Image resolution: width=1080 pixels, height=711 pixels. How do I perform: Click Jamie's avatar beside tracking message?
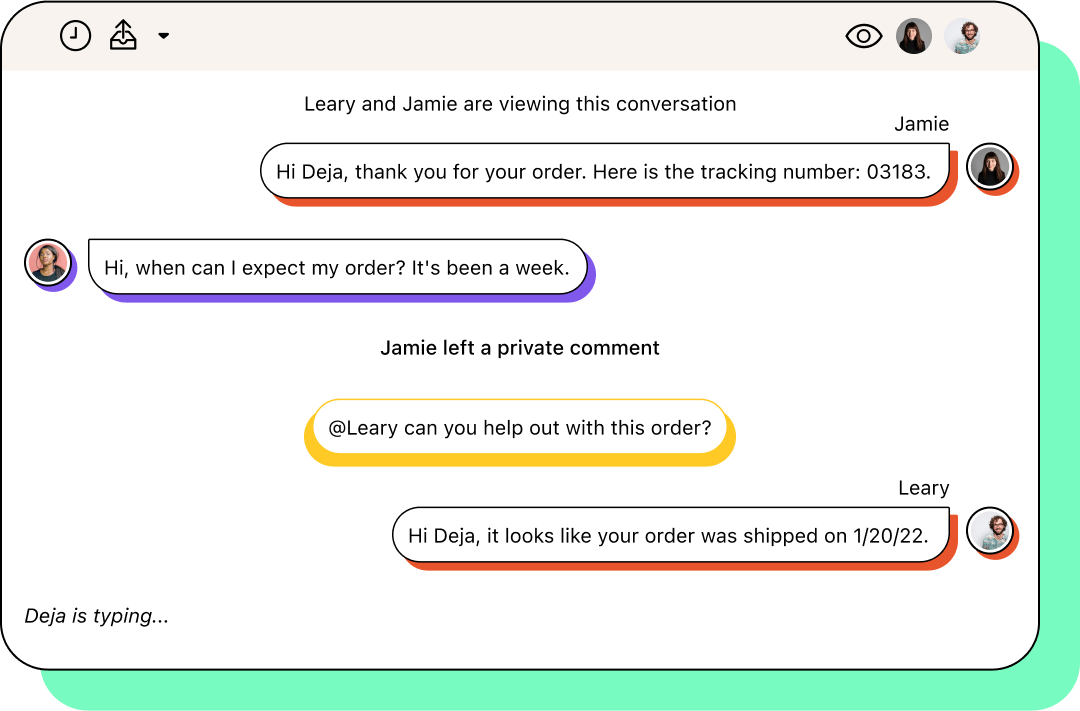point(990,167)
